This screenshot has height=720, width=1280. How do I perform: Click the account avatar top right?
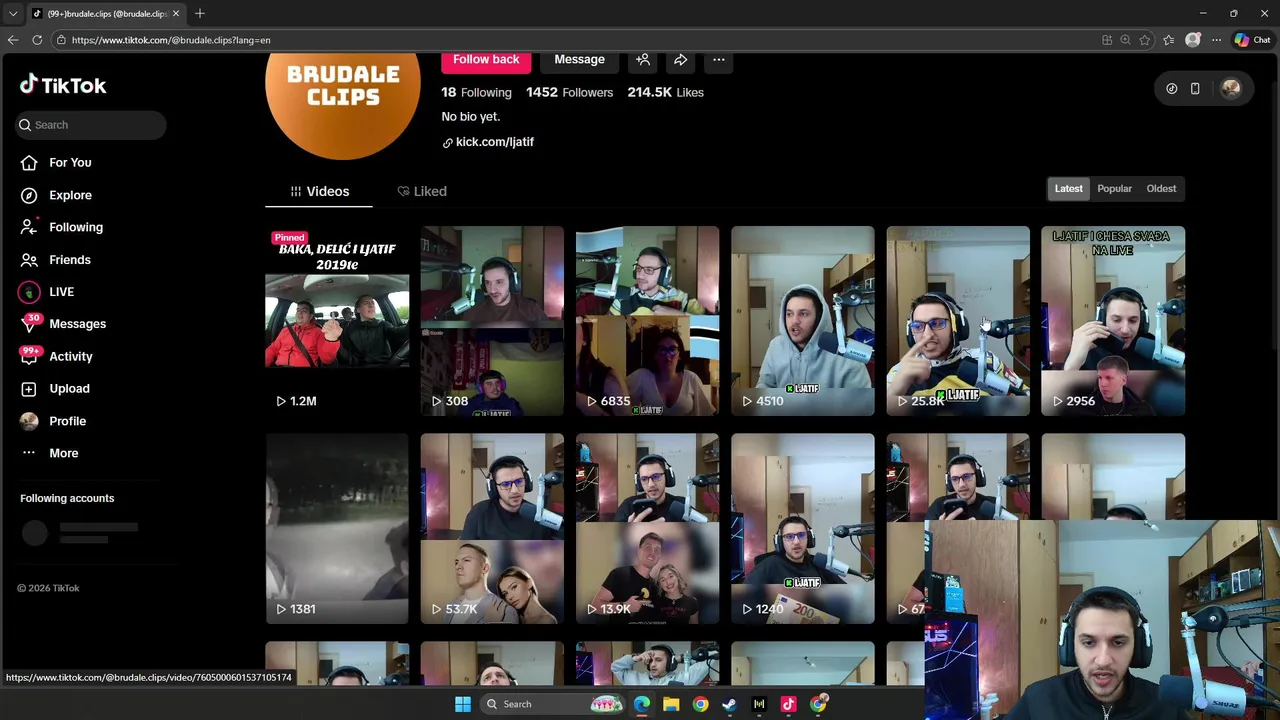1231,88
